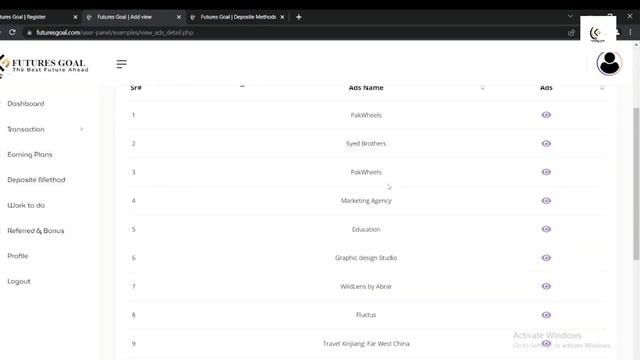This screenshot has width=640, height=360.
Task: Click the Ads Name column header
Action: [366, 87]
